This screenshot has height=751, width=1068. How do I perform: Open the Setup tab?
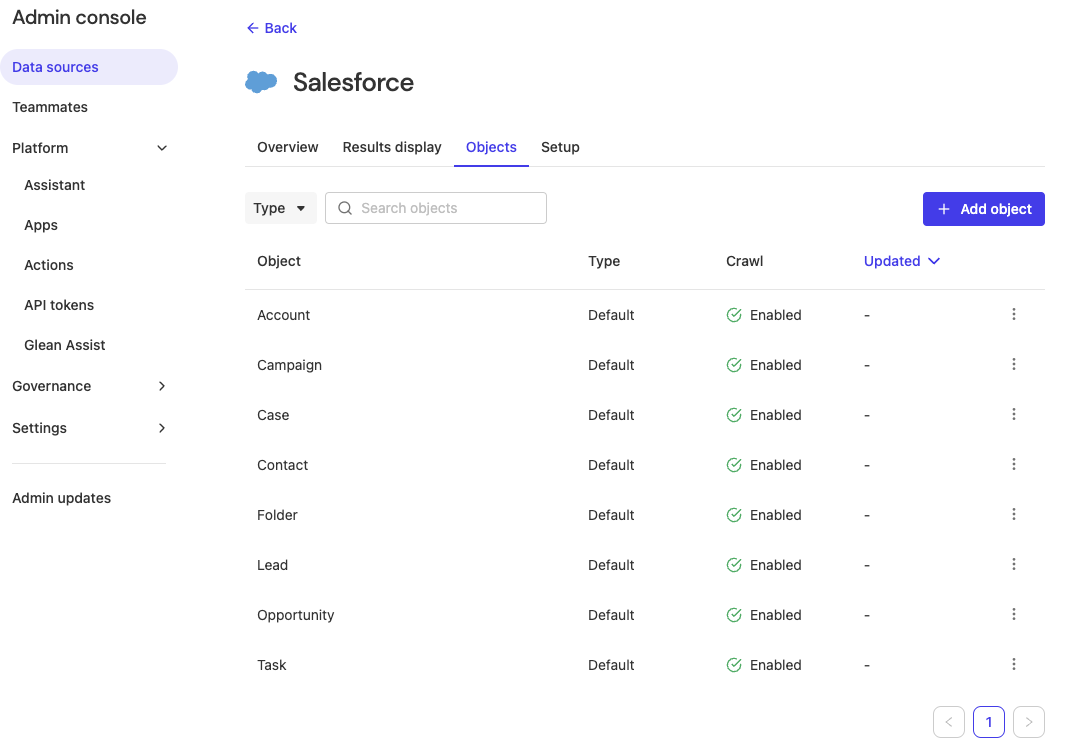[560, 147]
